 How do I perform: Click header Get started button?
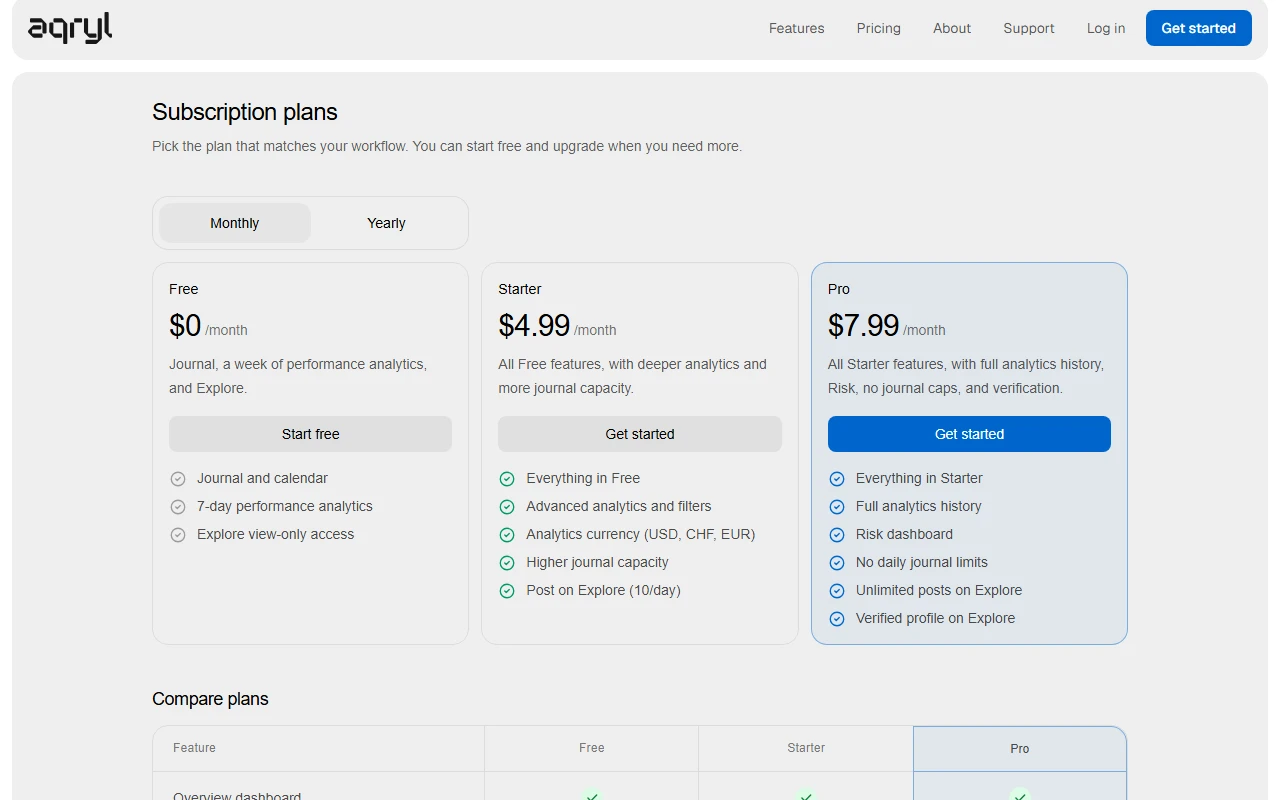(1198, 28)
